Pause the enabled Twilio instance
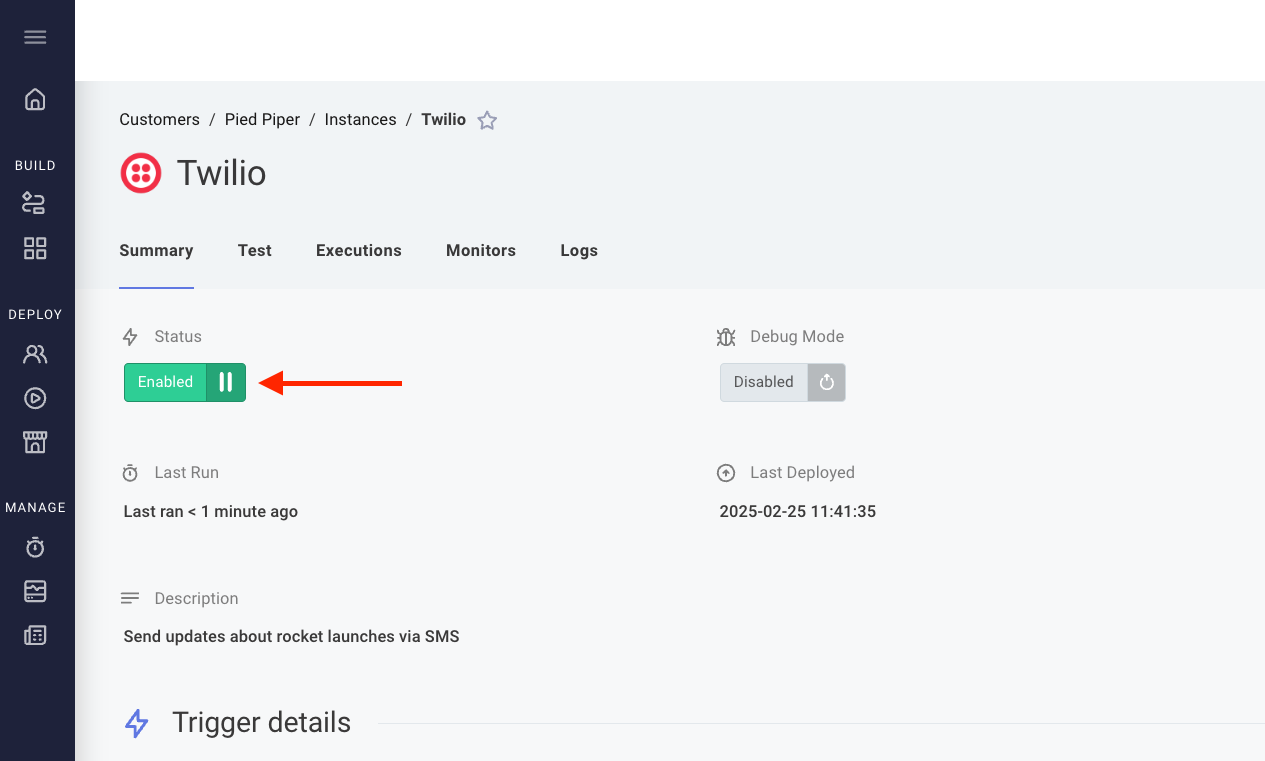This screenshot has width=1265, height=761. click(x=226, y=382)
